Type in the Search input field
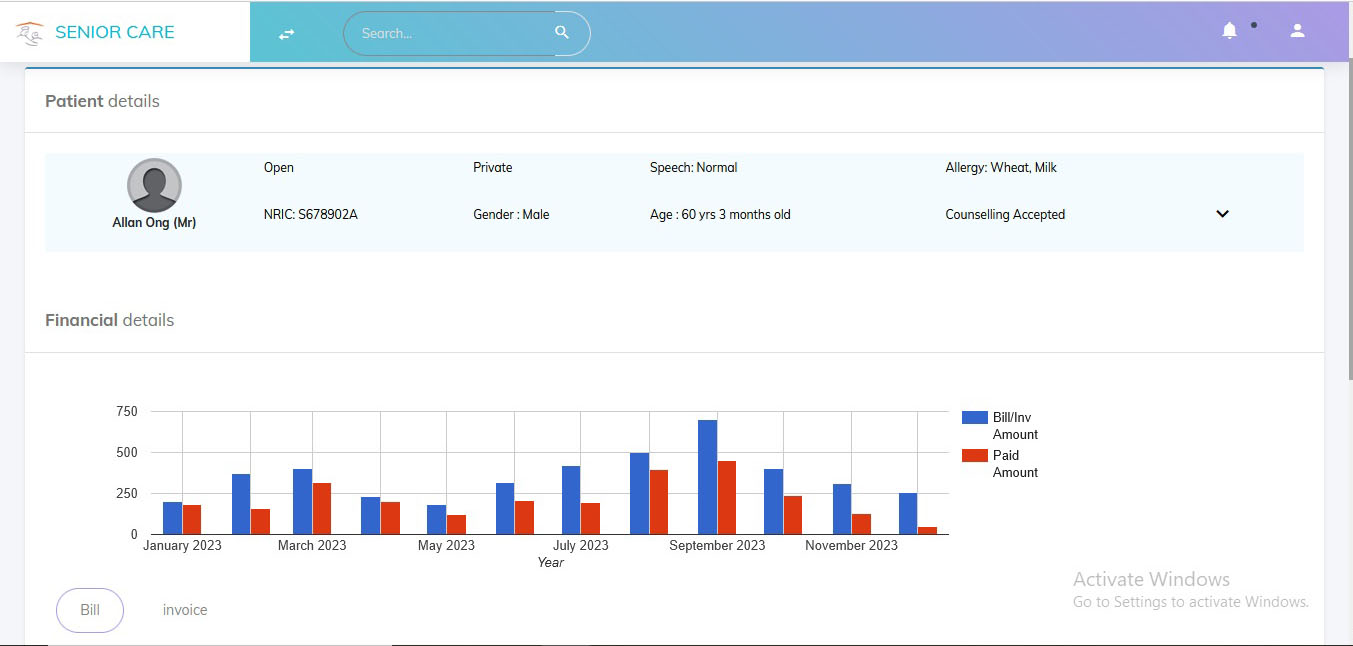This screenshot has width=1353, height=646. coord(450,33)
